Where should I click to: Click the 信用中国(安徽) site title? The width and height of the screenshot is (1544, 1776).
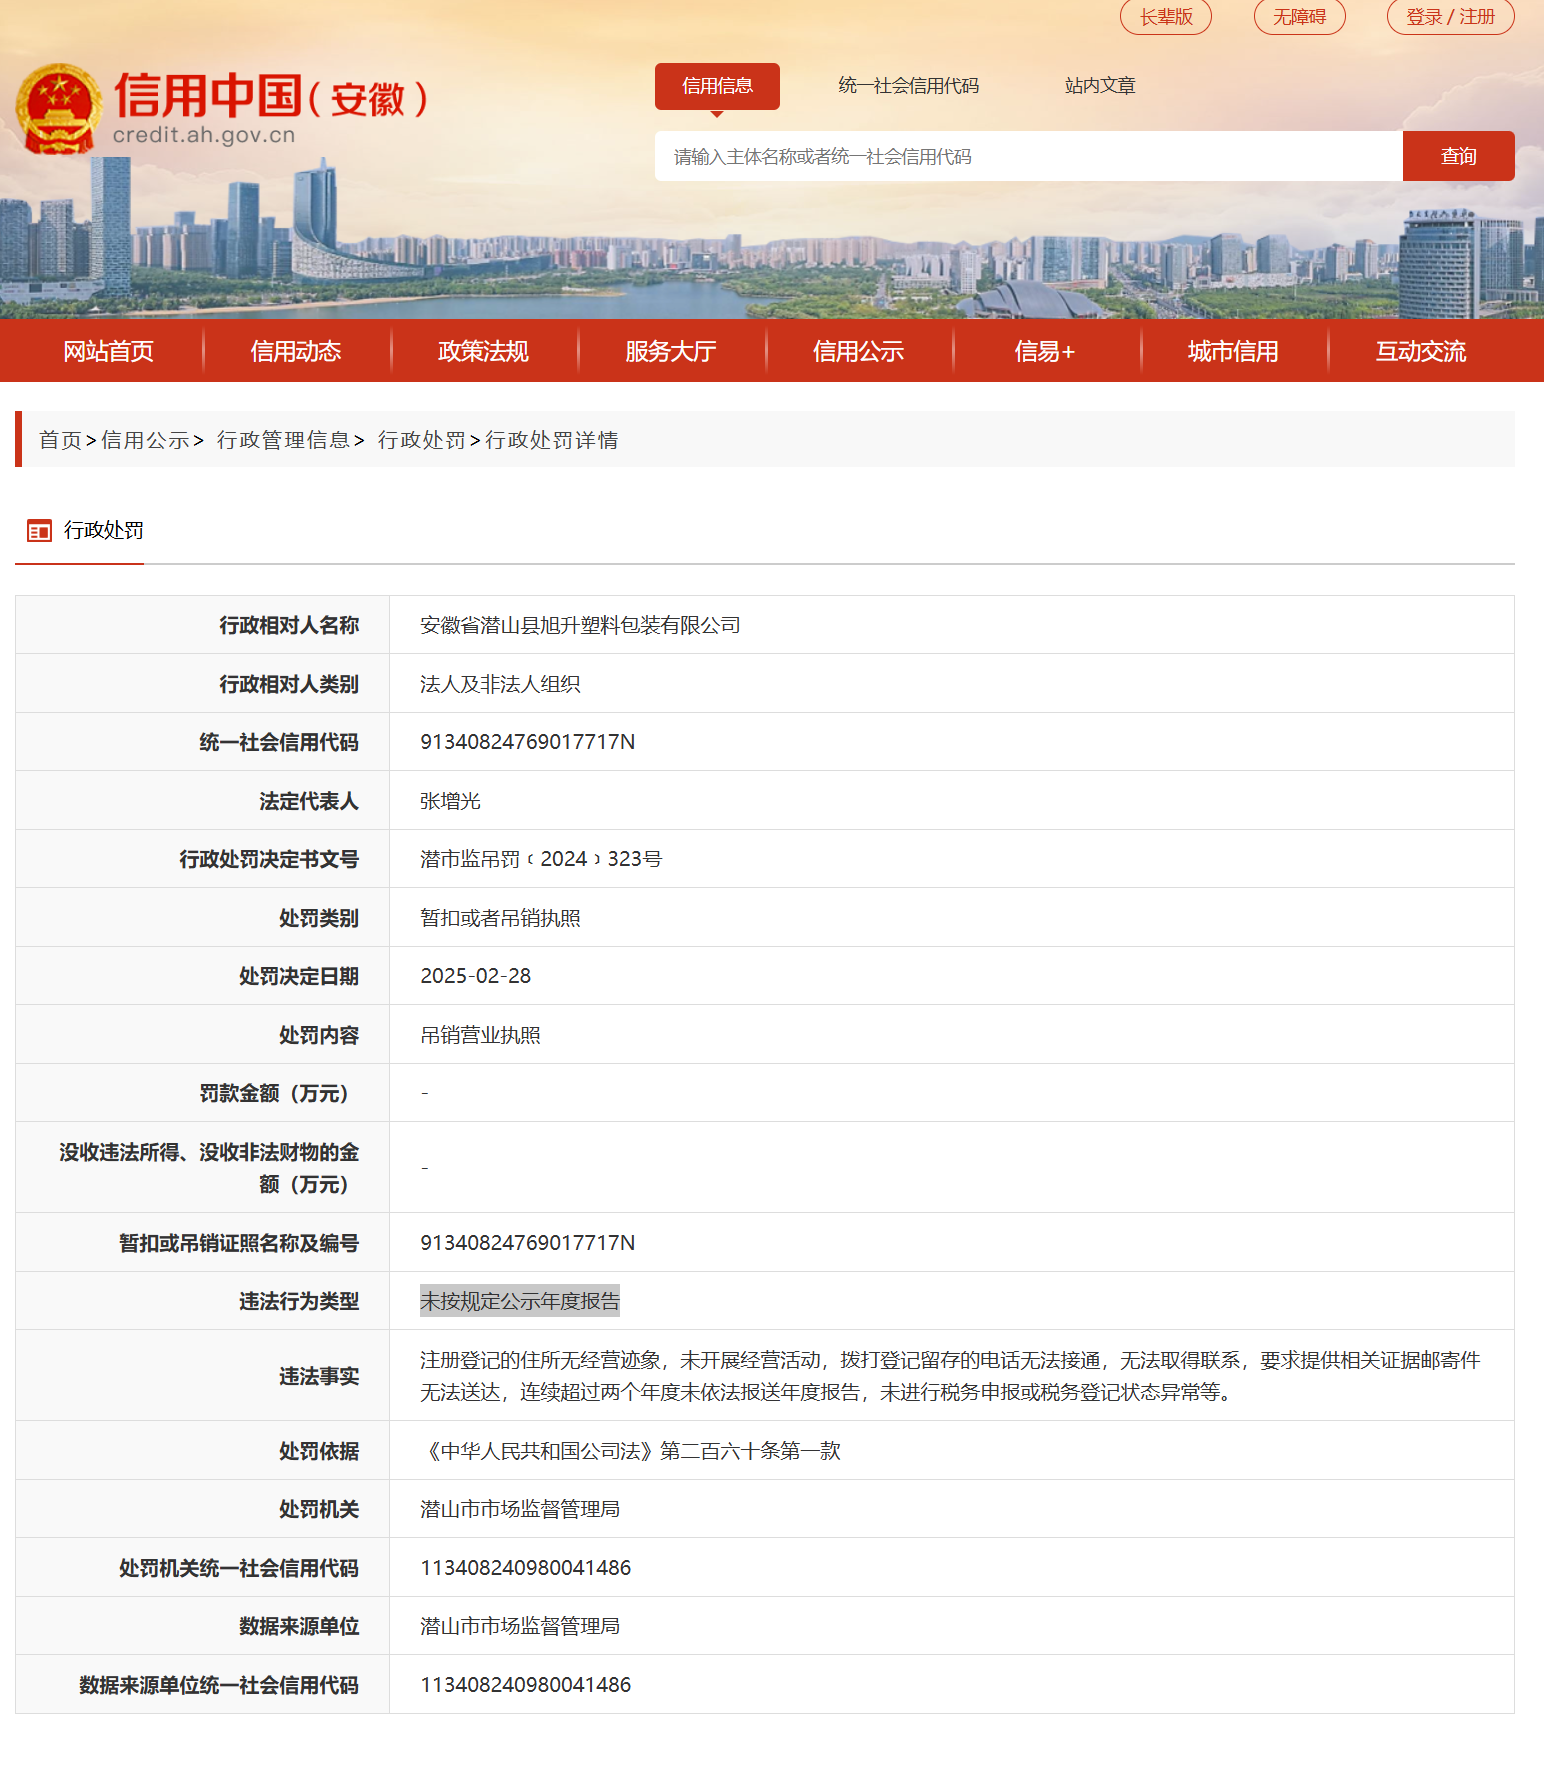(x=271, y=97)
